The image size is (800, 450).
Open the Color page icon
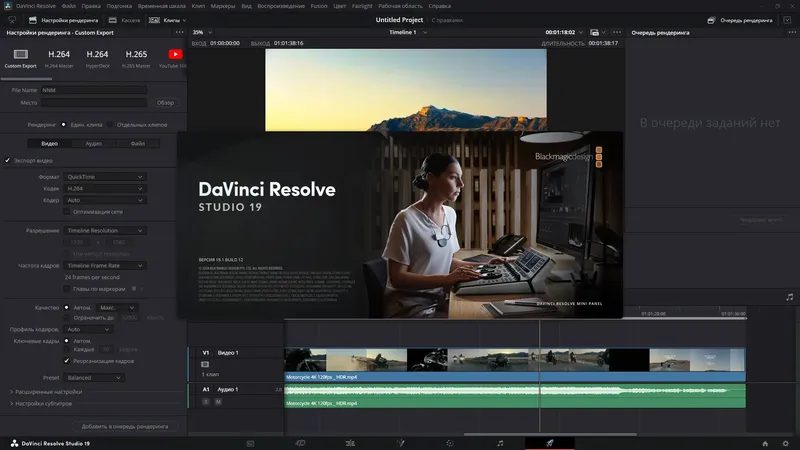pos(449,443)
